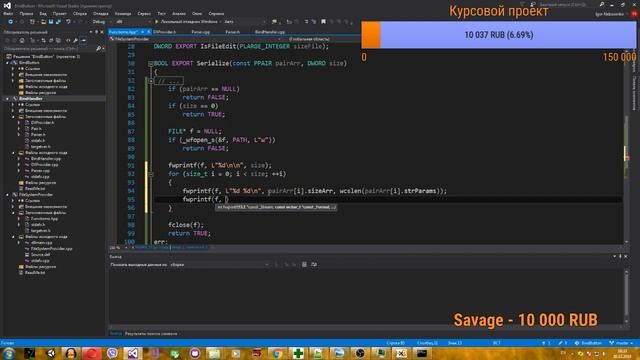Switch to the Parser.cpp editor tab

(x=200, y=32)
